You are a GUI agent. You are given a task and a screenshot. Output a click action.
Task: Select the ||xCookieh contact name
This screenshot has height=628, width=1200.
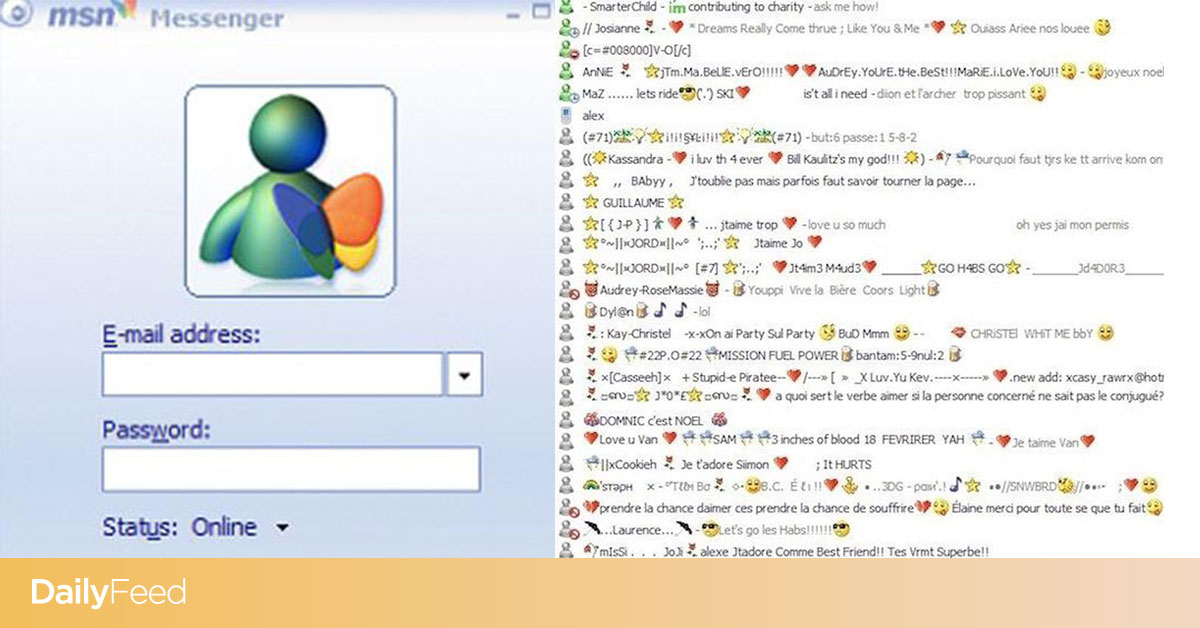pos(628,465)
